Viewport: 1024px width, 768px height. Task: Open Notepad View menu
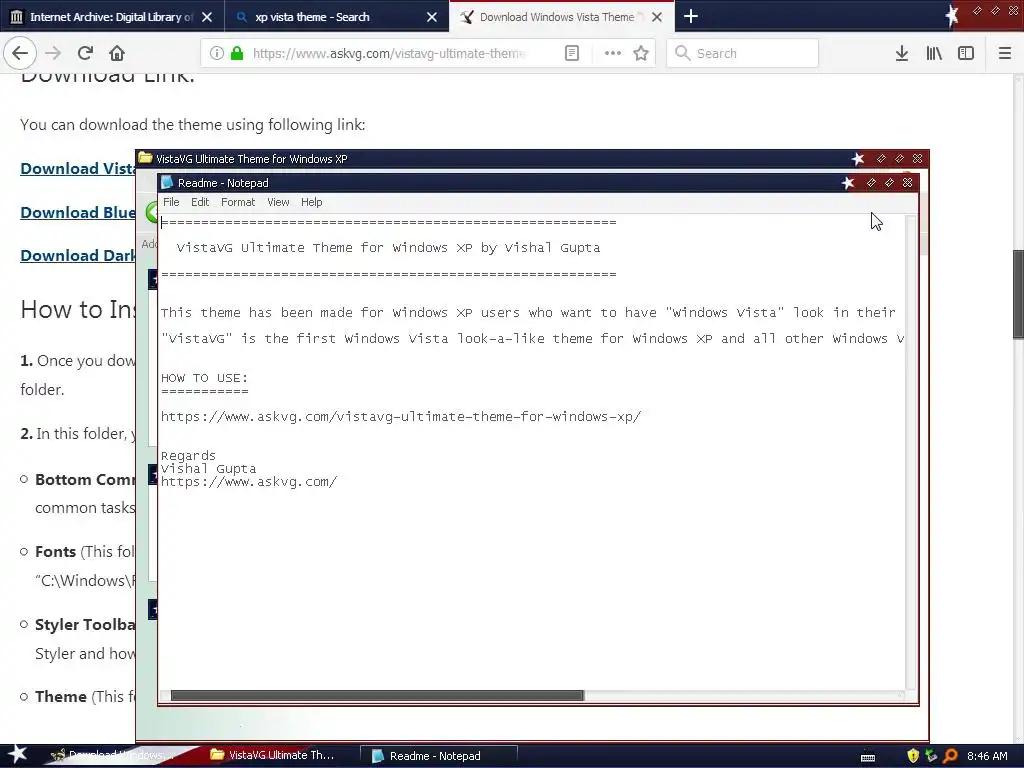click(278, 202)
